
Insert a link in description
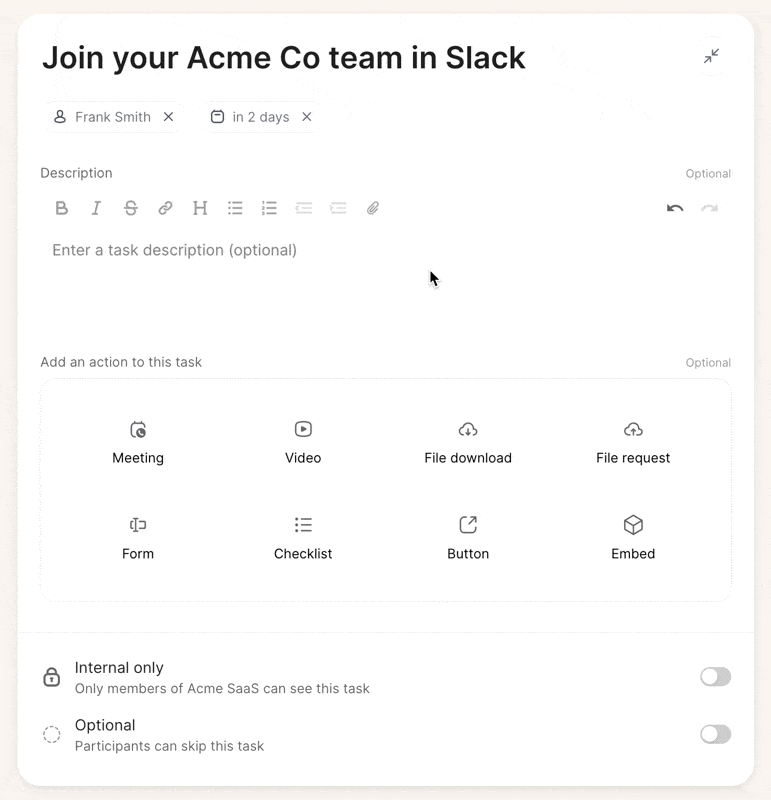pyautogui.click(x=165, y=208)
